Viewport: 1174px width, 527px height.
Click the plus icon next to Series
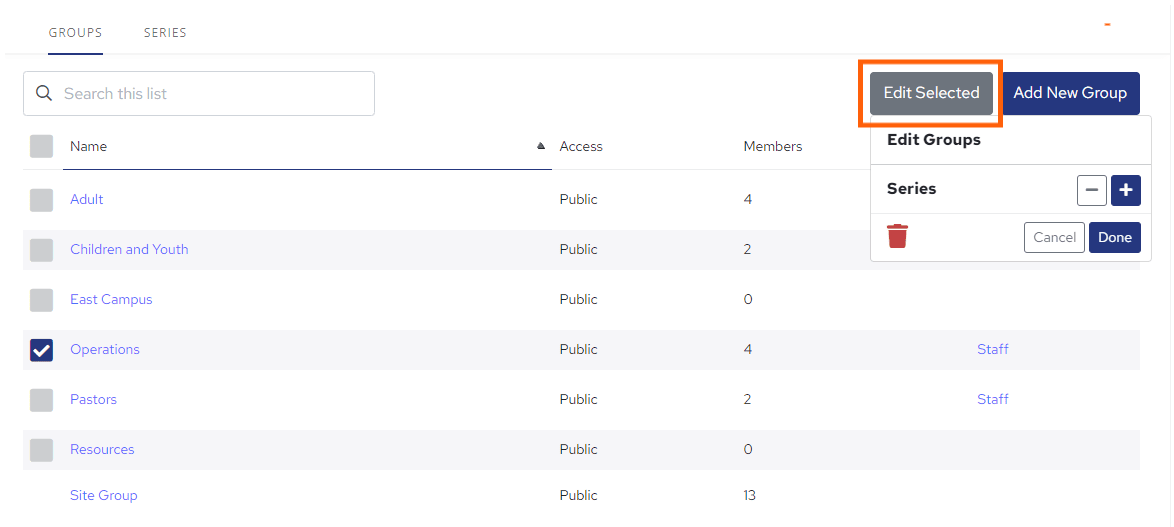[1125, 190]
